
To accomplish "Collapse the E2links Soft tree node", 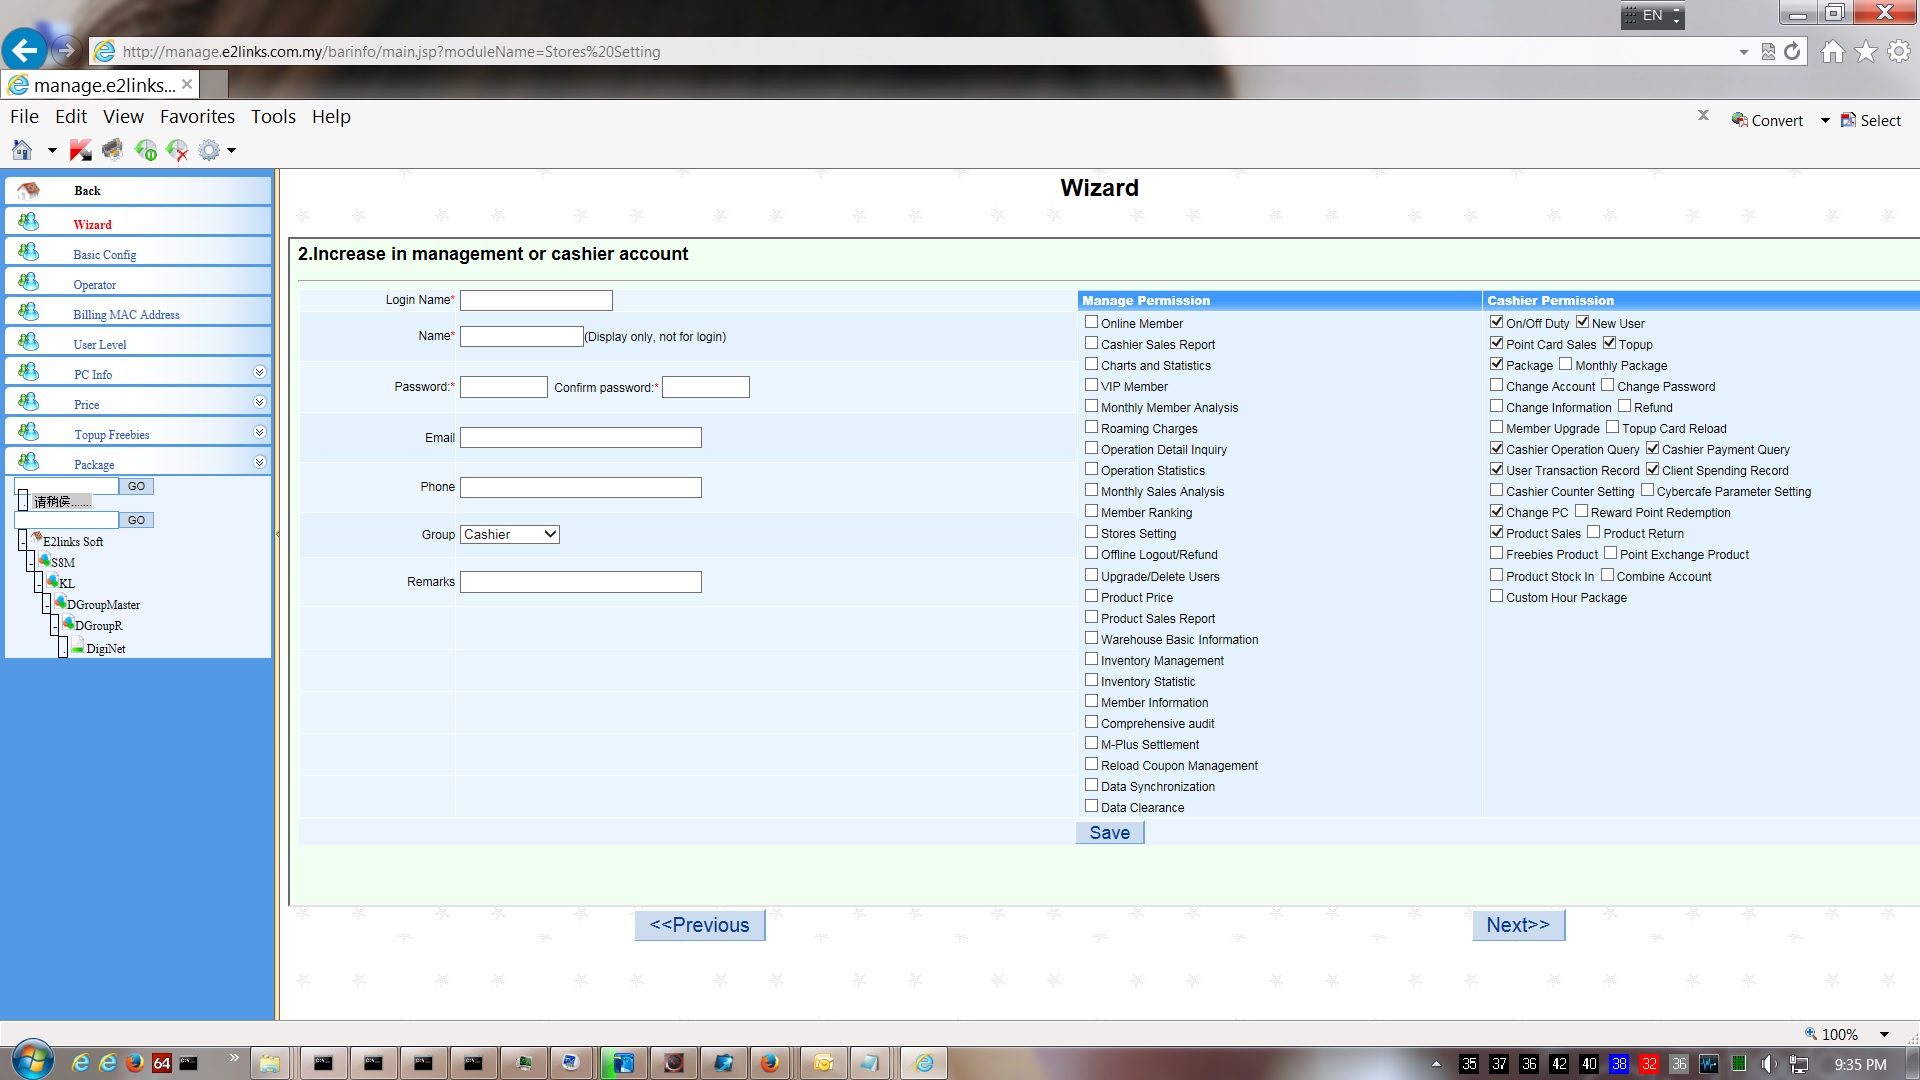I will [x=22, y=541].
